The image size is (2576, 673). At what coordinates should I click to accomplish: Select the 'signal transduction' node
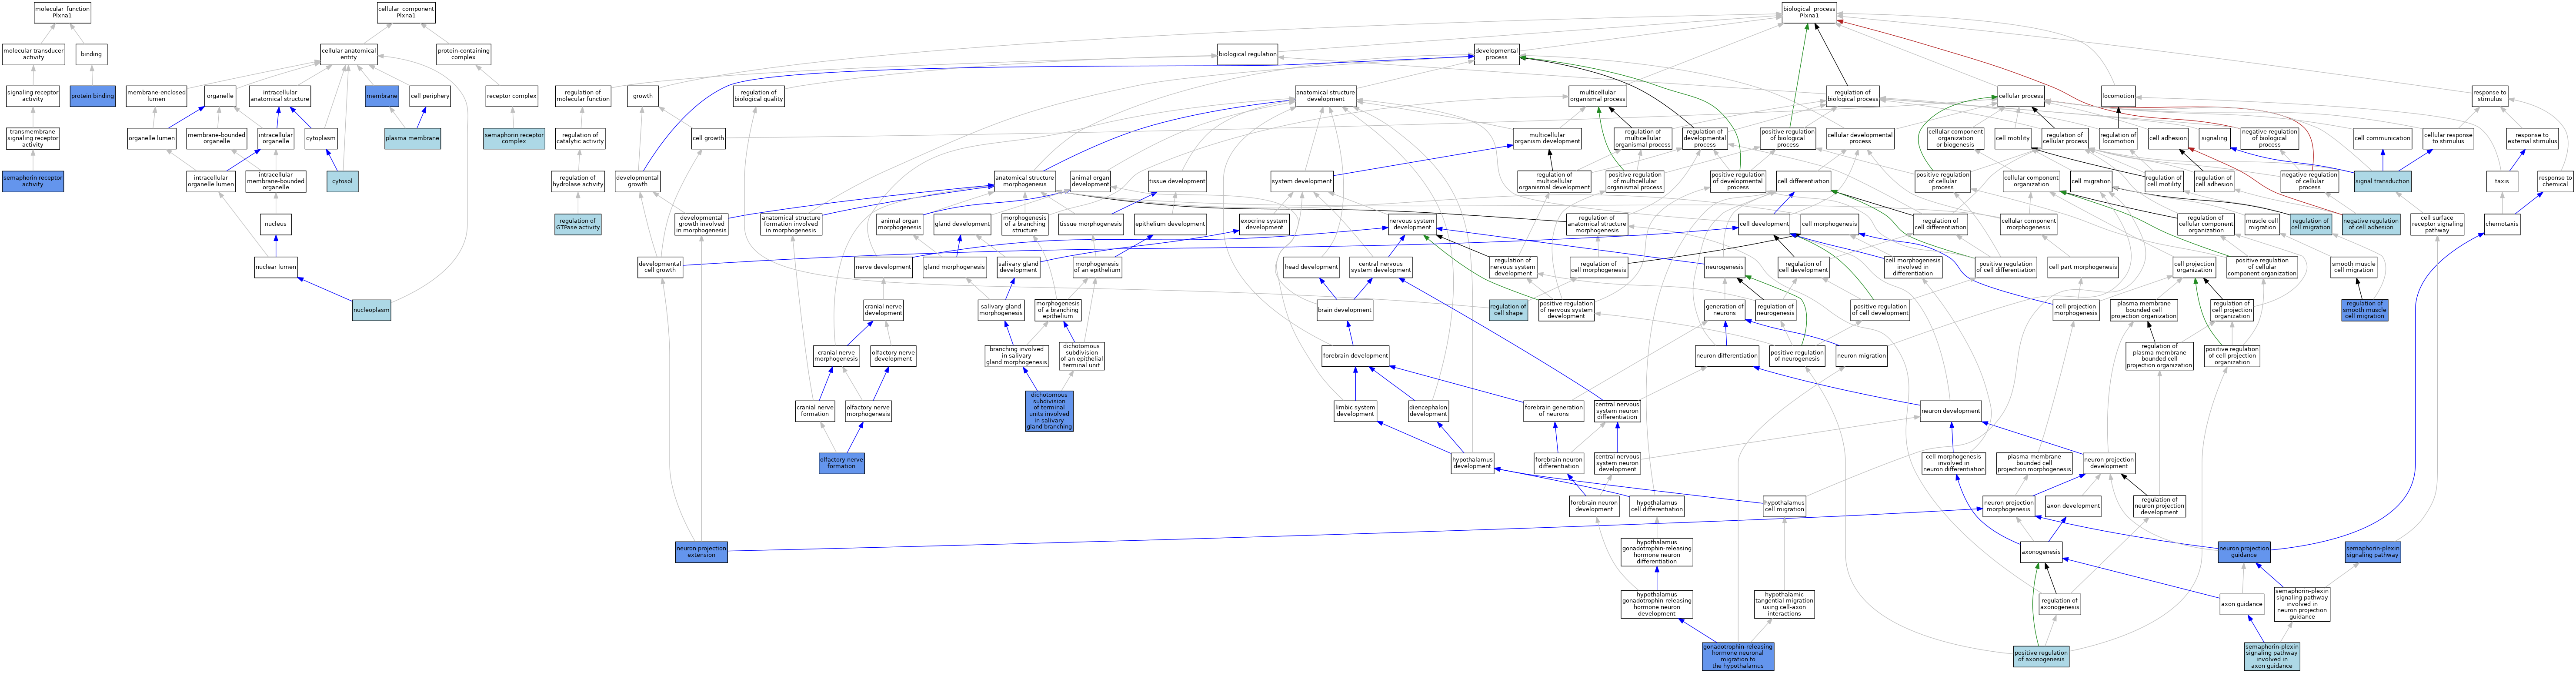2383,181
